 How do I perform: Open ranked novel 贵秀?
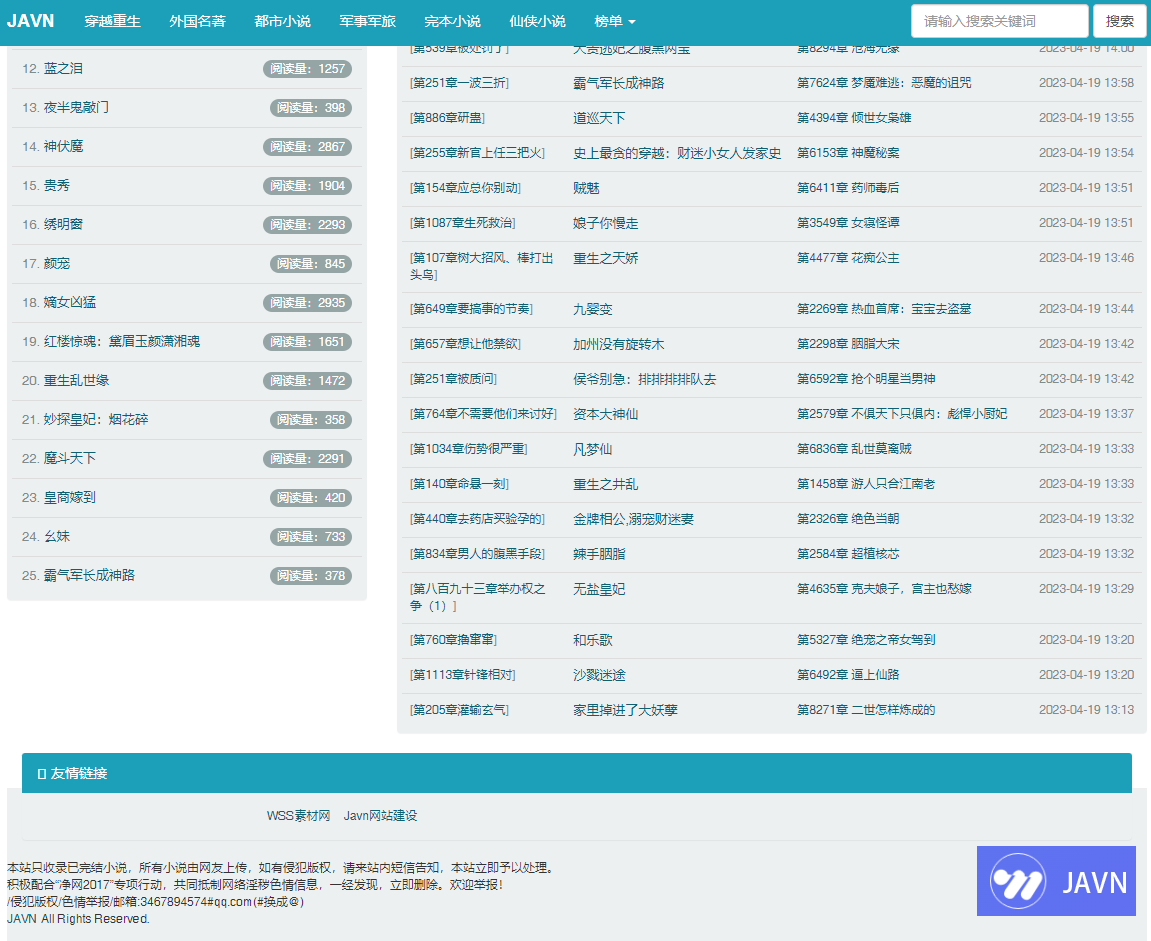(x=57, y=185)
